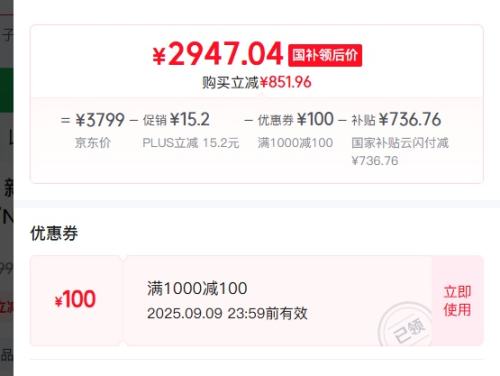Click the 国补领后价 red badge
The height and width of the screenshot is (376, 500).
(325, 55)
